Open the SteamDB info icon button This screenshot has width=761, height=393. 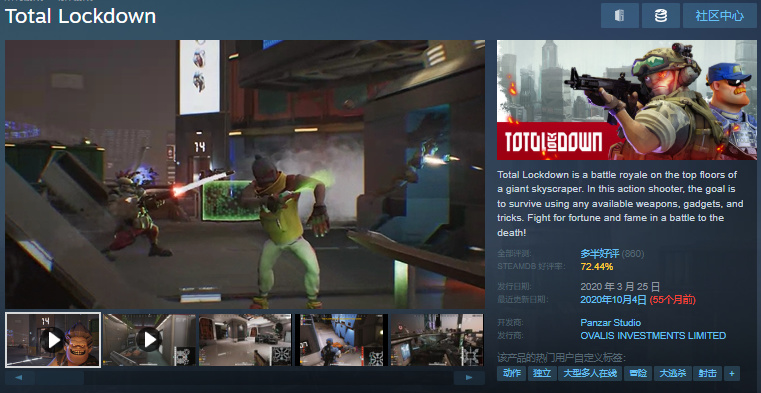(x=620, y=16)
